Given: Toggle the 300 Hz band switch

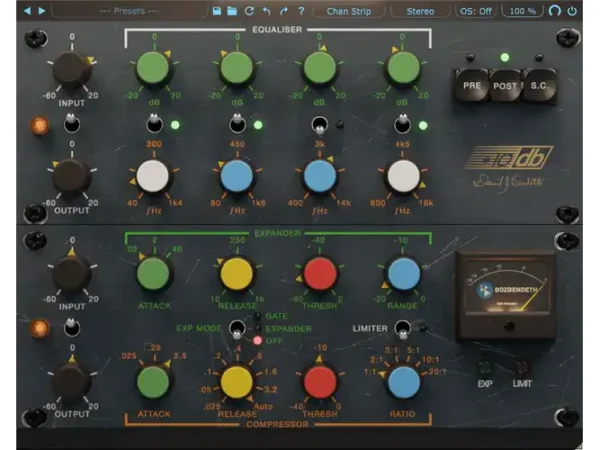Looking at the screenshot, I should 154,123.
